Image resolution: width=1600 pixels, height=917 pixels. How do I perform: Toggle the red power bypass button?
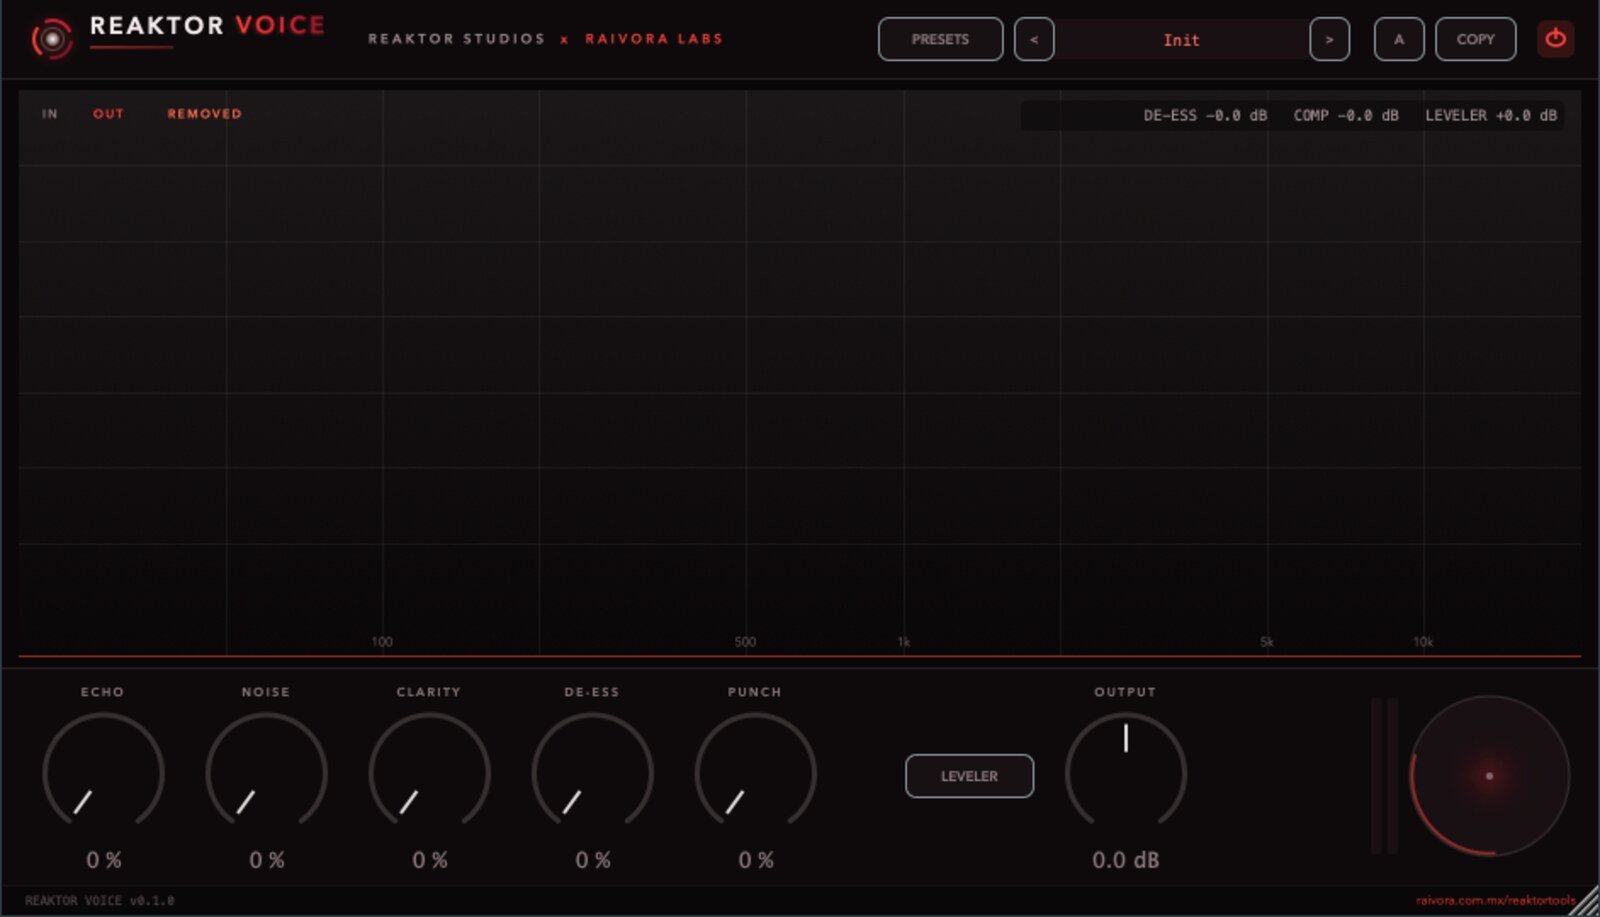(1555, 39)
